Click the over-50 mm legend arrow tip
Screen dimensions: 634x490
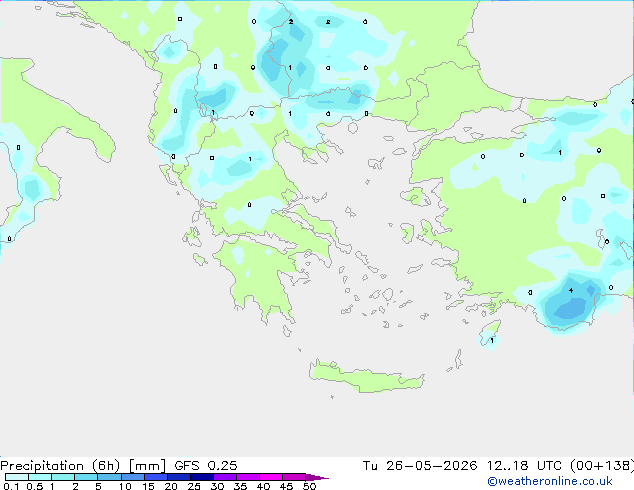click(317, 477)
